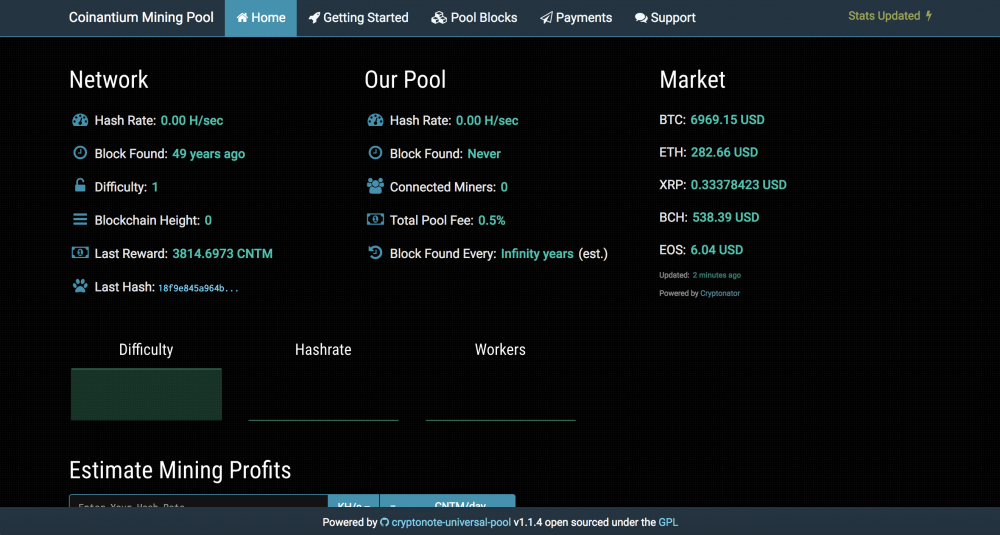Open the Support tab
Screen dimensions: 1000x535
pyautogui.click(x=665, y=18)
